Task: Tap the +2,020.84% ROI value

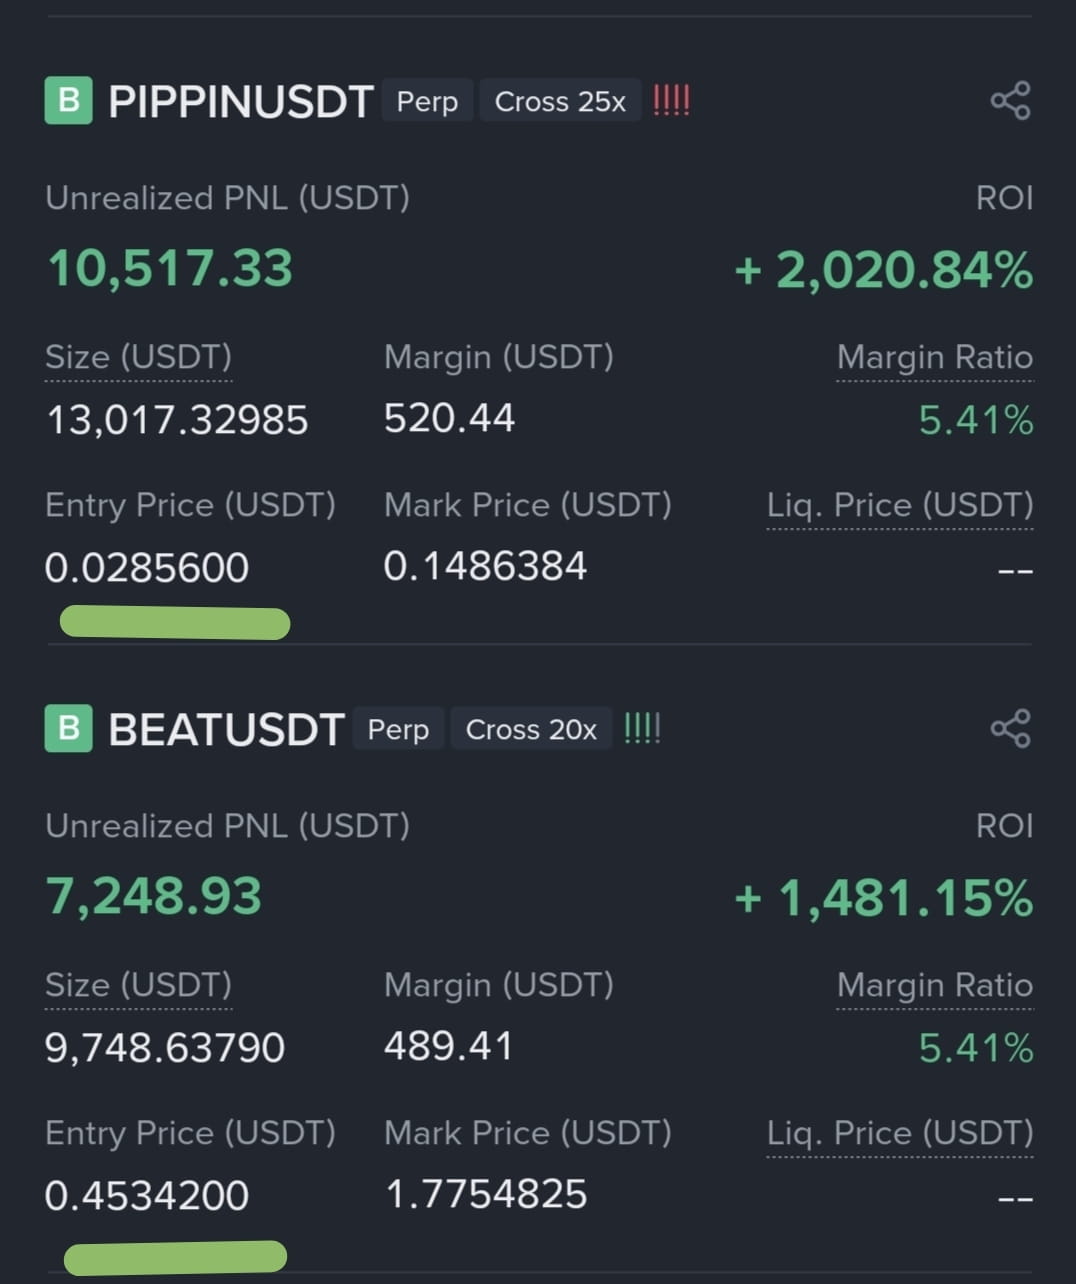Action: point(884,270)
